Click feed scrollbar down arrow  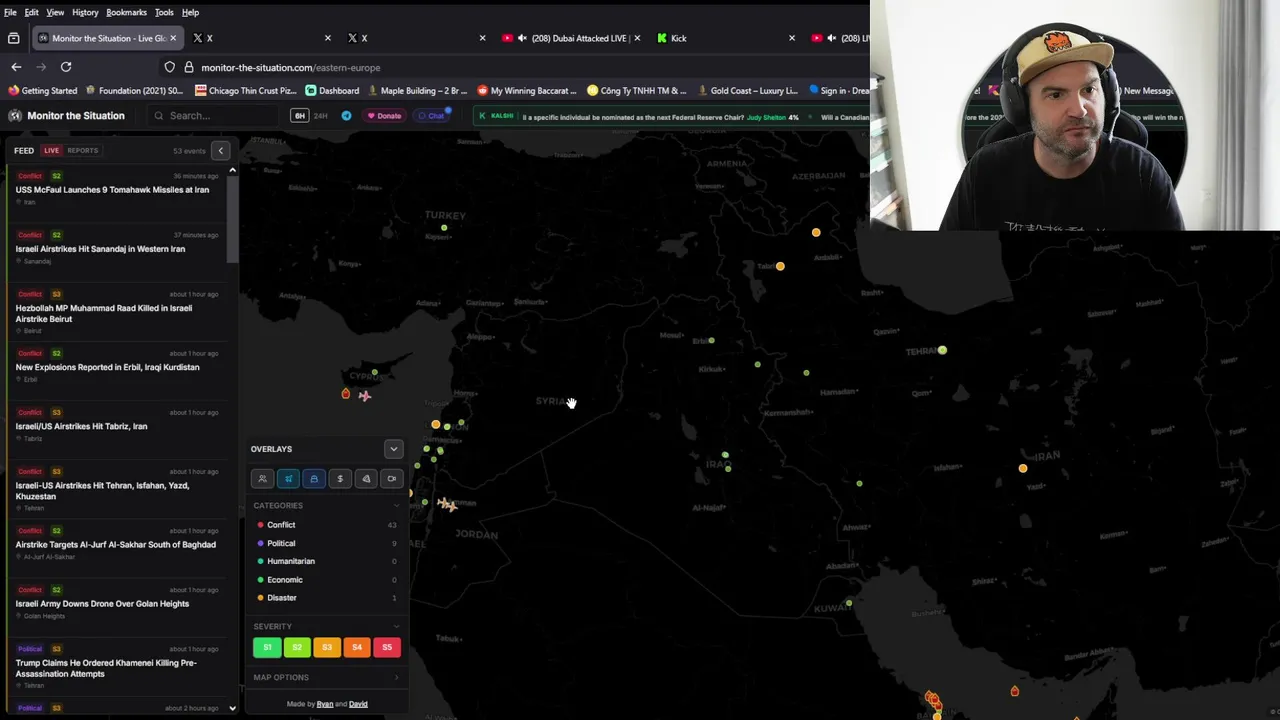(232, 708)
